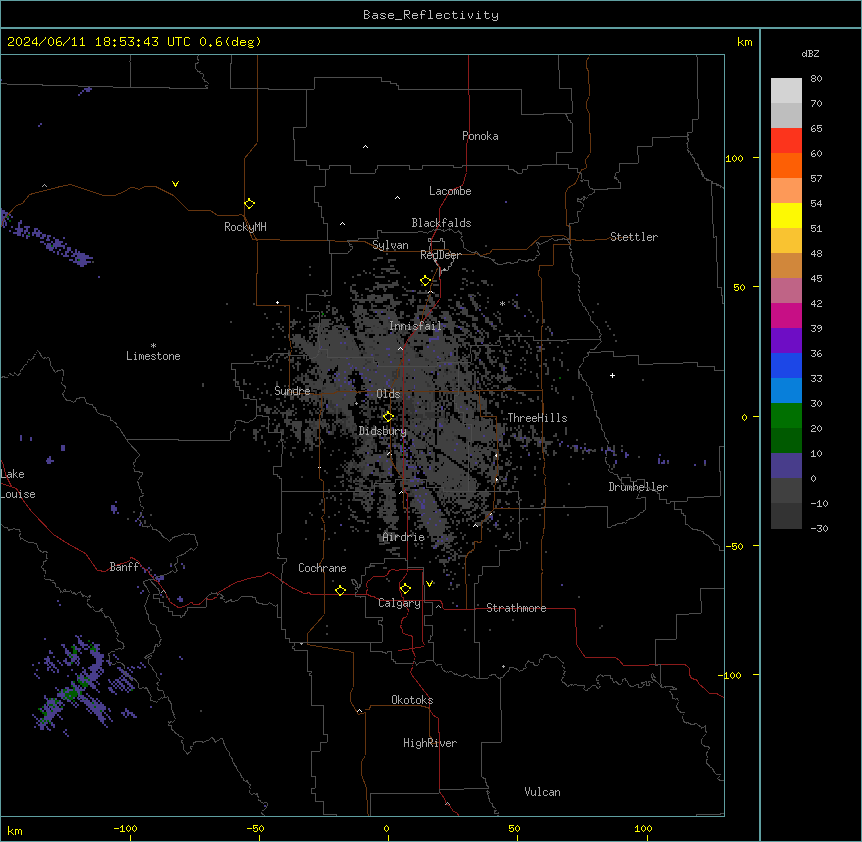This screenshot has width=862, height=842.
Task: Click the yellow 54 dBZ color swatch
Action: pyautogui.click(x=786, y=215)
